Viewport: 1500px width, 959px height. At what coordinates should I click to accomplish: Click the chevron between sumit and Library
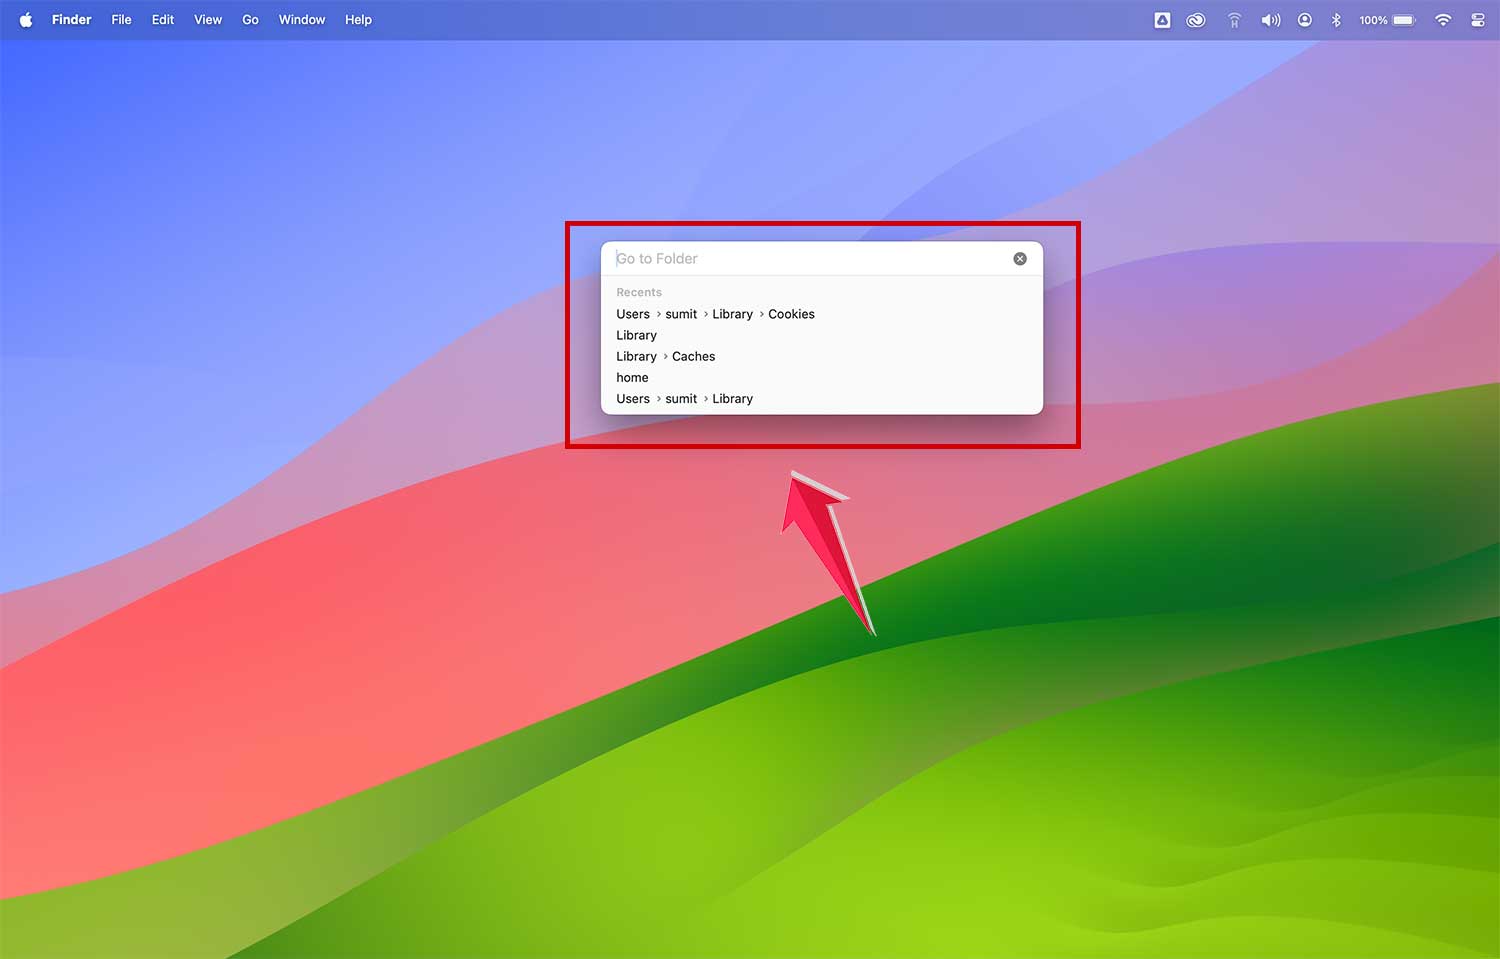(x=704, y=314)
